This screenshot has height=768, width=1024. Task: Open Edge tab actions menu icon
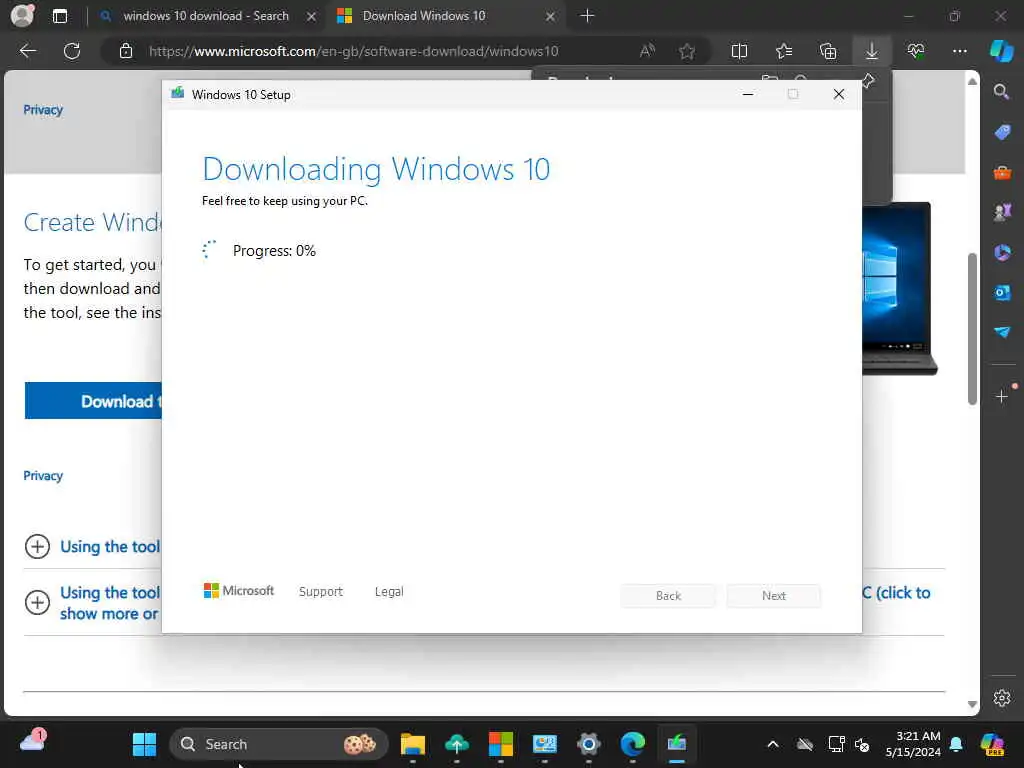(x=60, y=16)
